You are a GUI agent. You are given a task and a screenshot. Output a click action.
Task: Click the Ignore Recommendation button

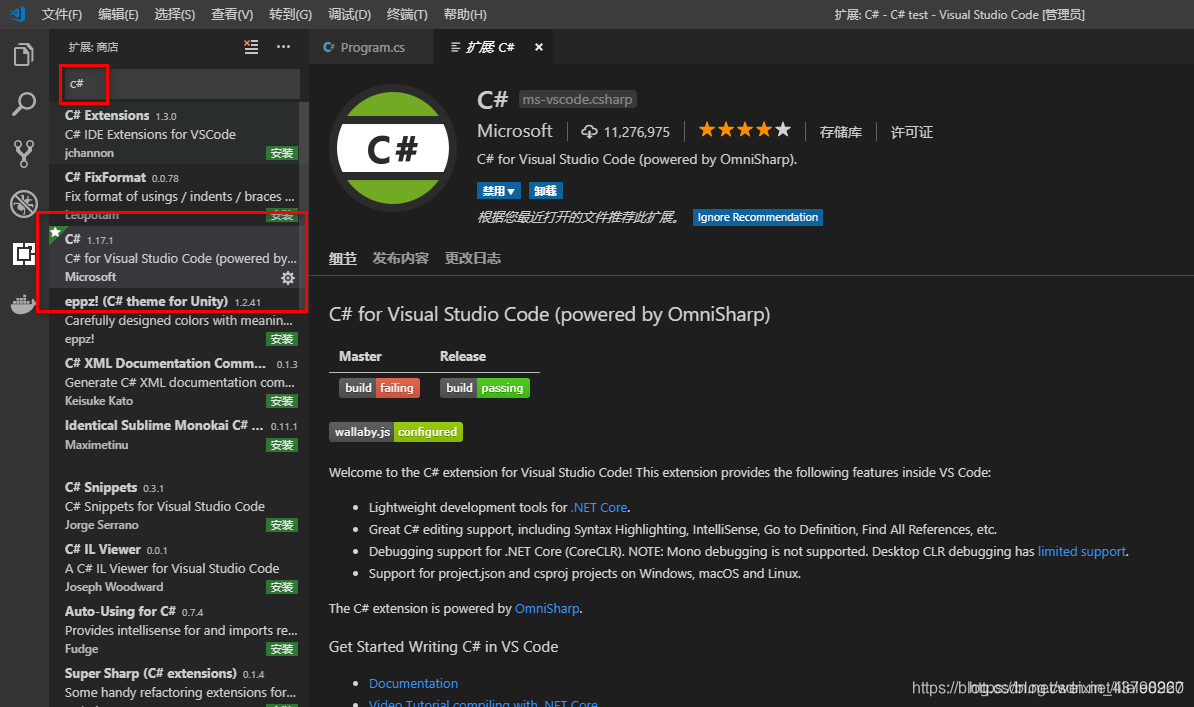(x=758, y=217)
